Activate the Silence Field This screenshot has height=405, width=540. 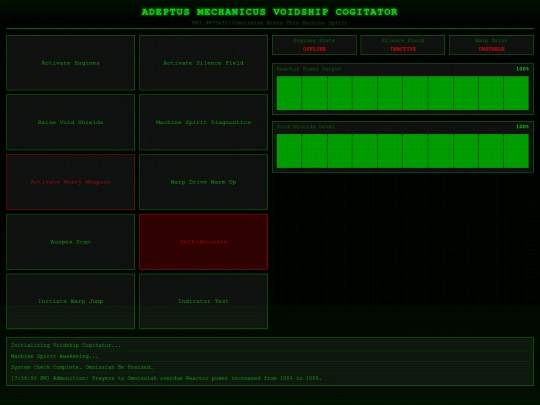pos(203,63)
